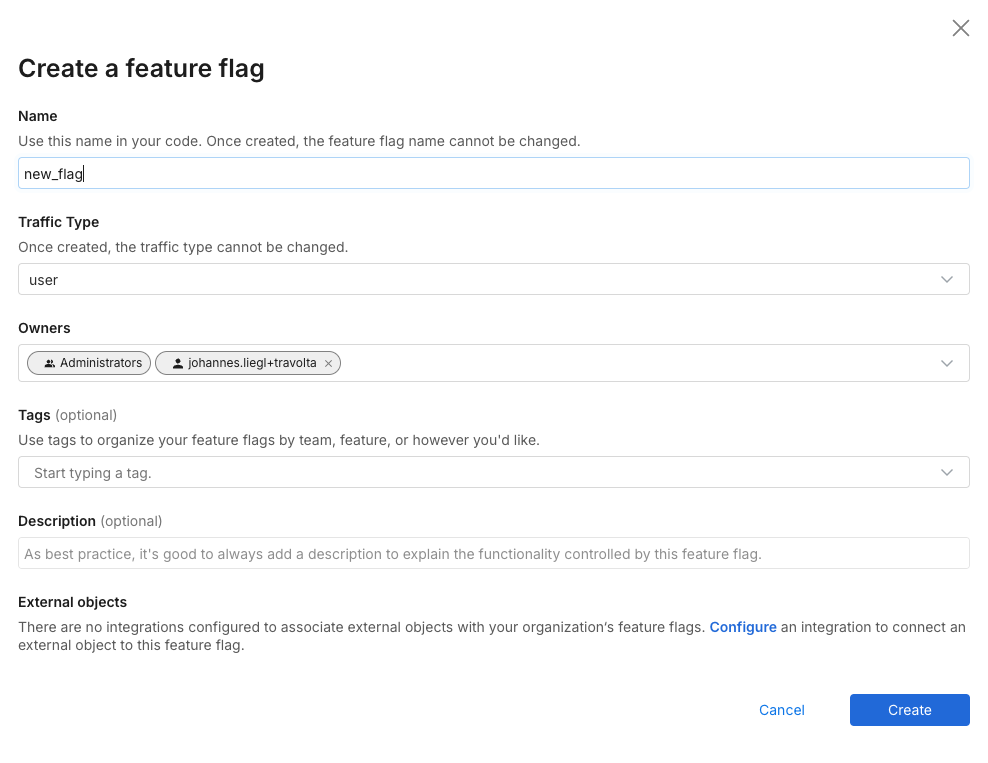Click into the Name field containing new_flag
Viewport: 988px width, 763px height.
(494, 174)
